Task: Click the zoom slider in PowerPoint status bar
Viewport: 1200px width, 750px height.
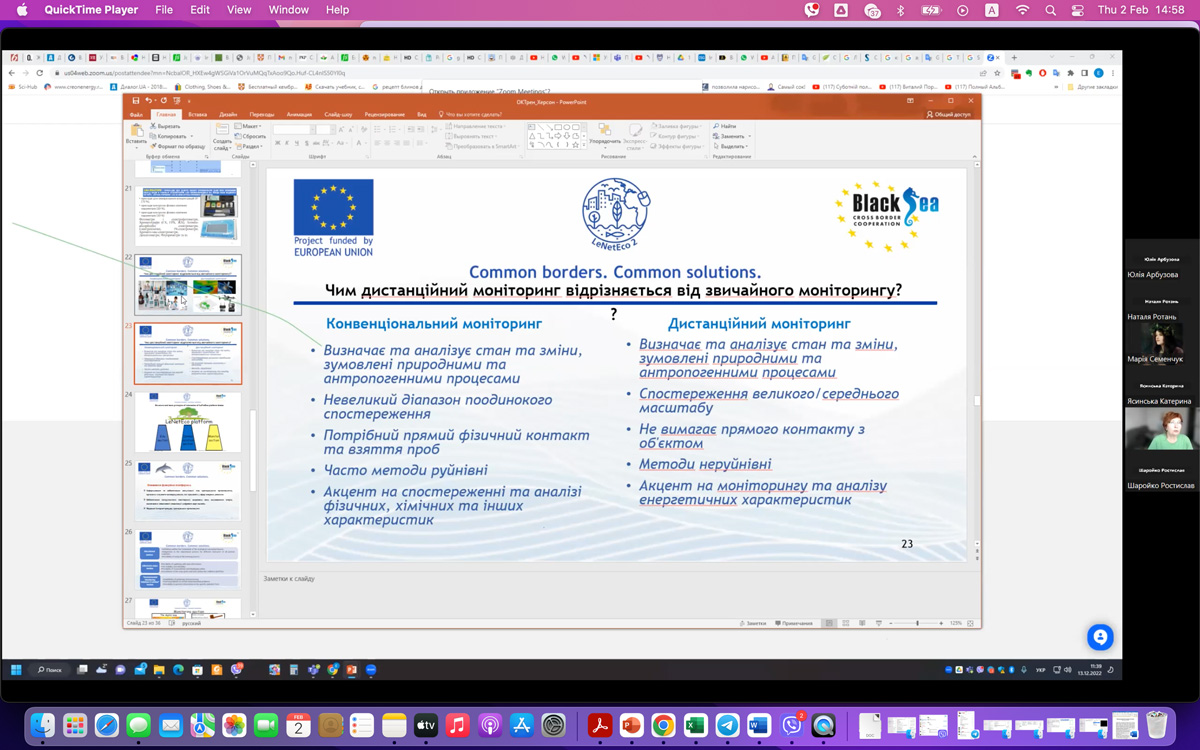Action: click(918, 623)
